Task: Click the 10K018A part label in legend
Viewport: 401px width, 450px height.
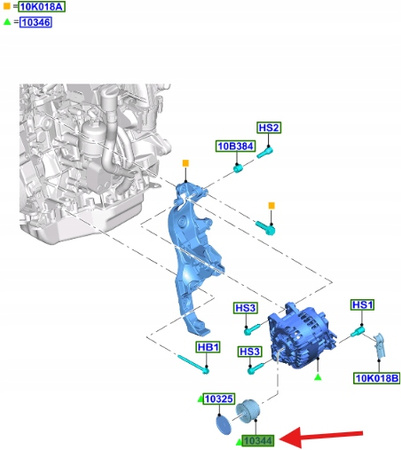Action: click(x=42, y=7)
